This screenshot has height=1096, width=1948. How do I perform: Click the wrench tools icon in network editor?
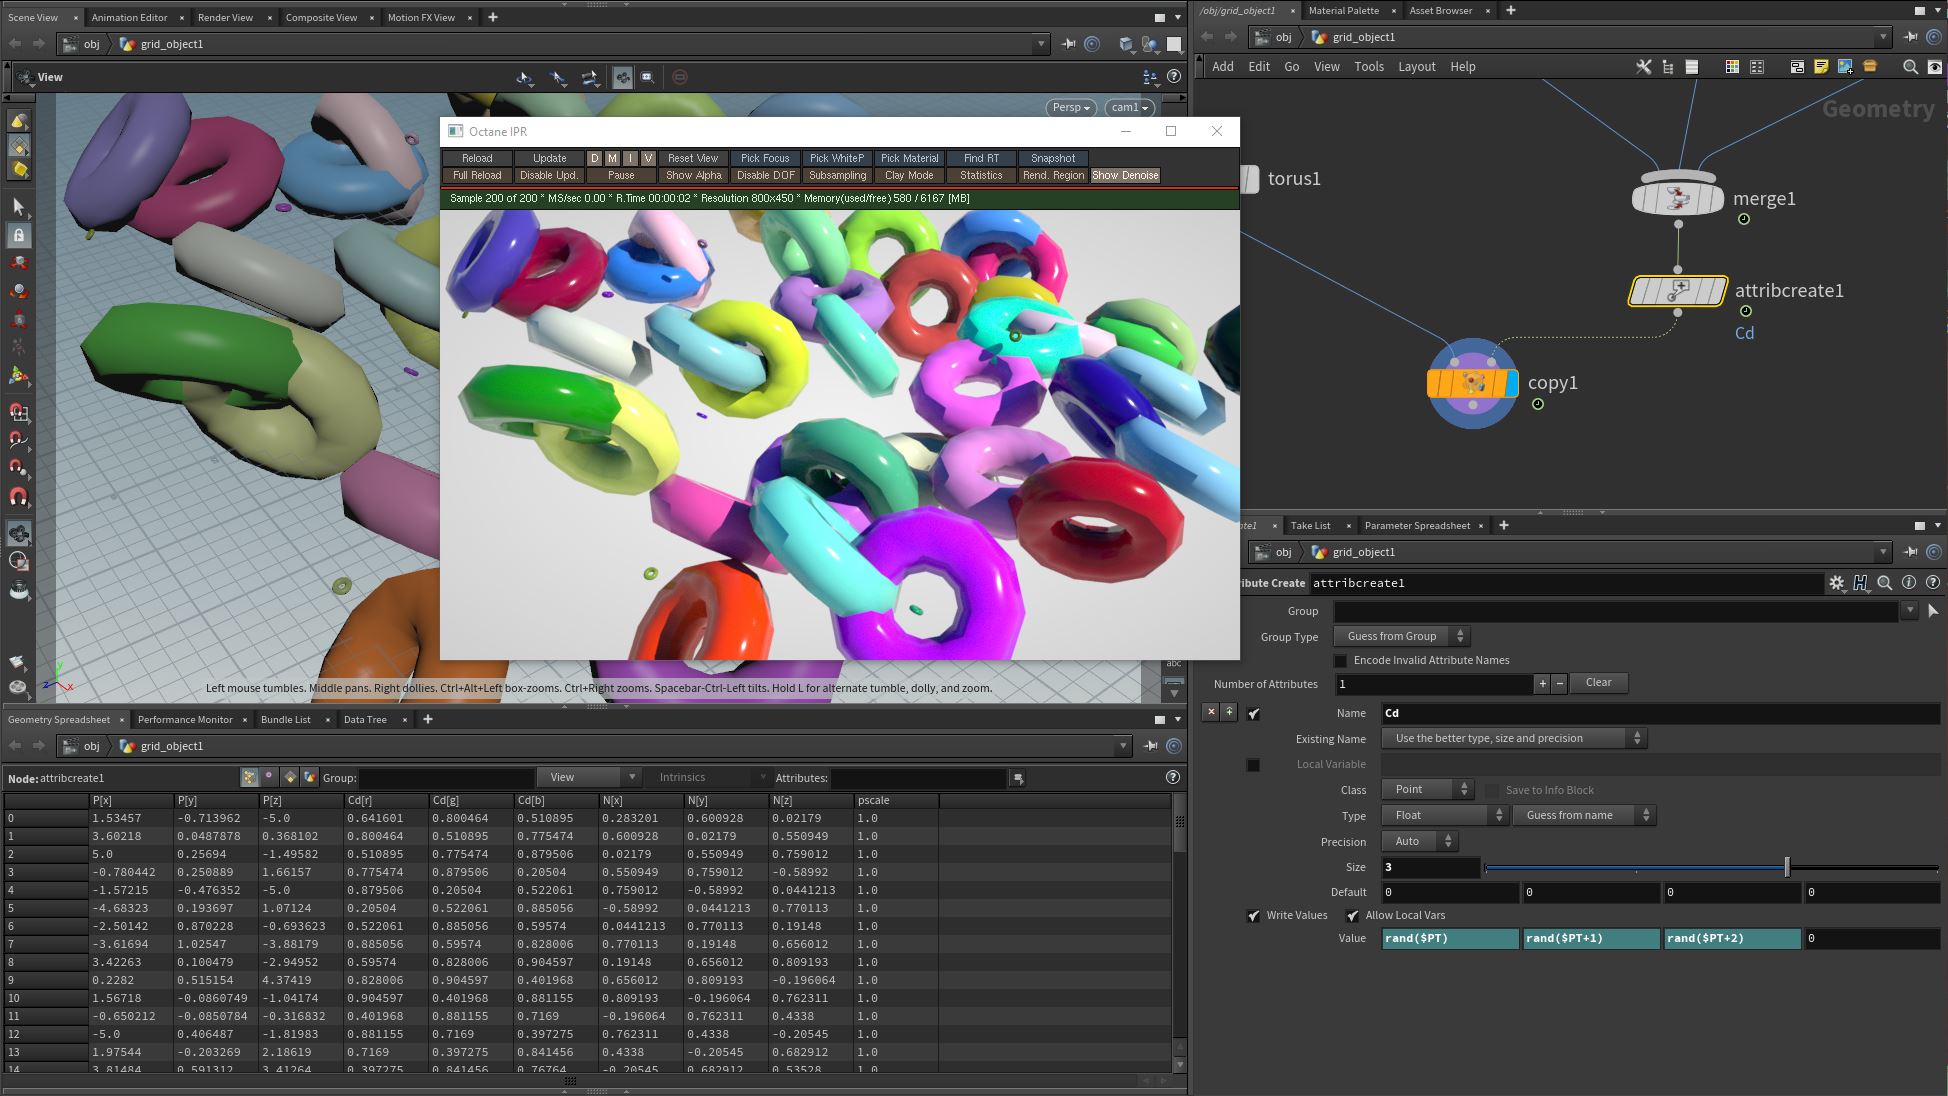click(1643, 67)
